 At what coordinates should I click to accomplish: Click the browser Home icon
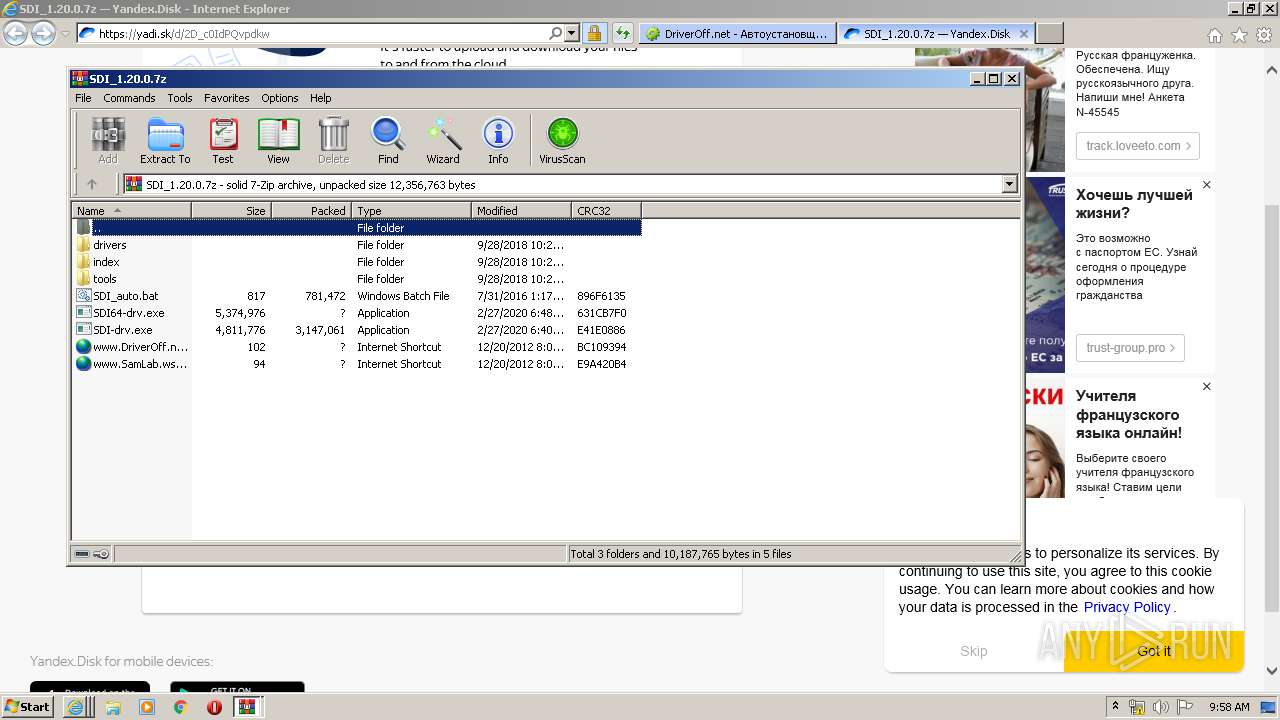(1214, 35)
